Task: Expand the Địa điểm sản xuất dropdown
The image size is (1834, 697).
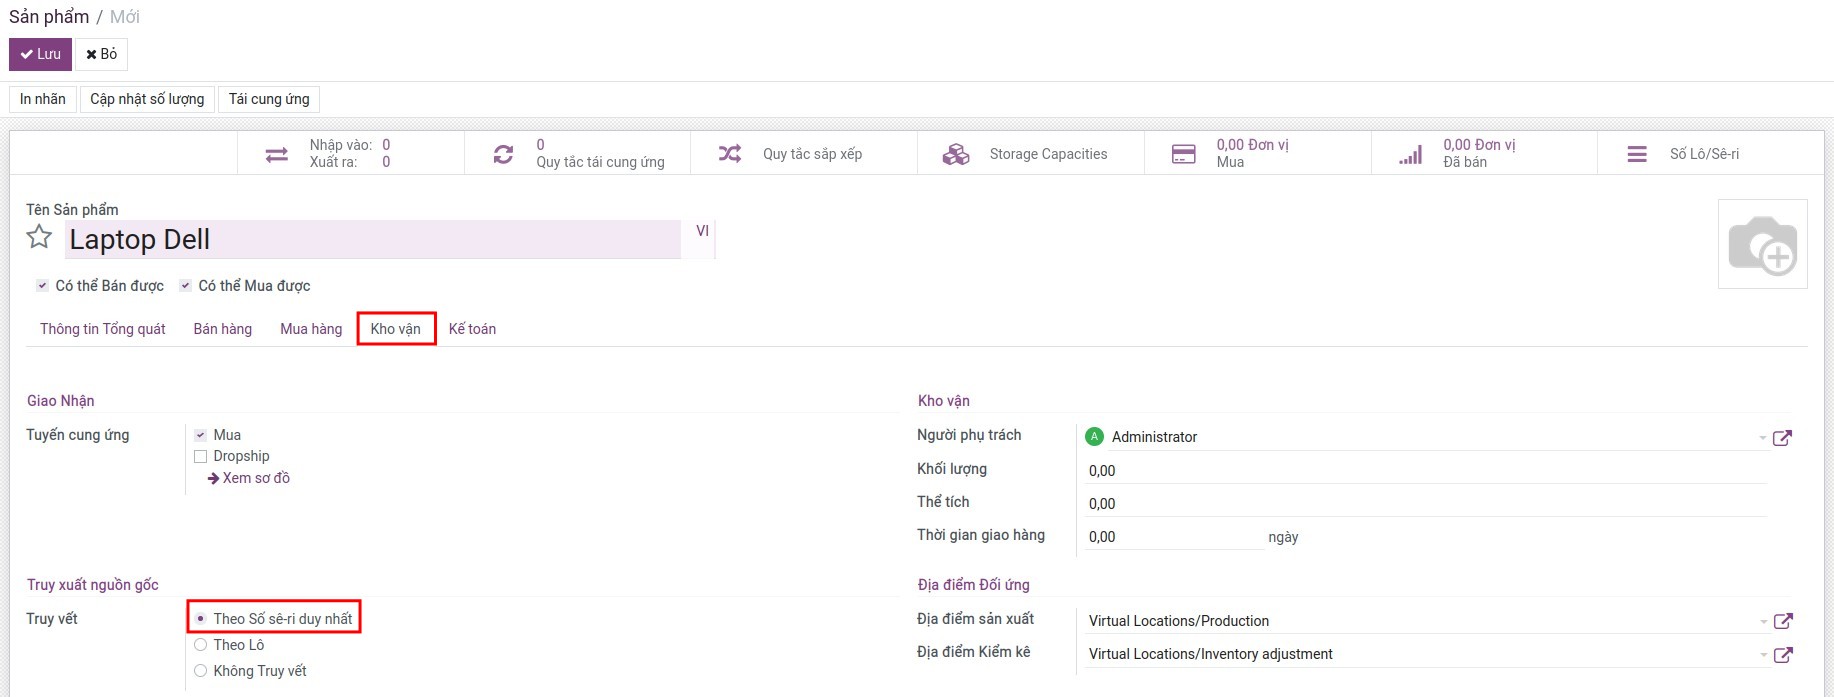Action: click(x=1762, y=622)
